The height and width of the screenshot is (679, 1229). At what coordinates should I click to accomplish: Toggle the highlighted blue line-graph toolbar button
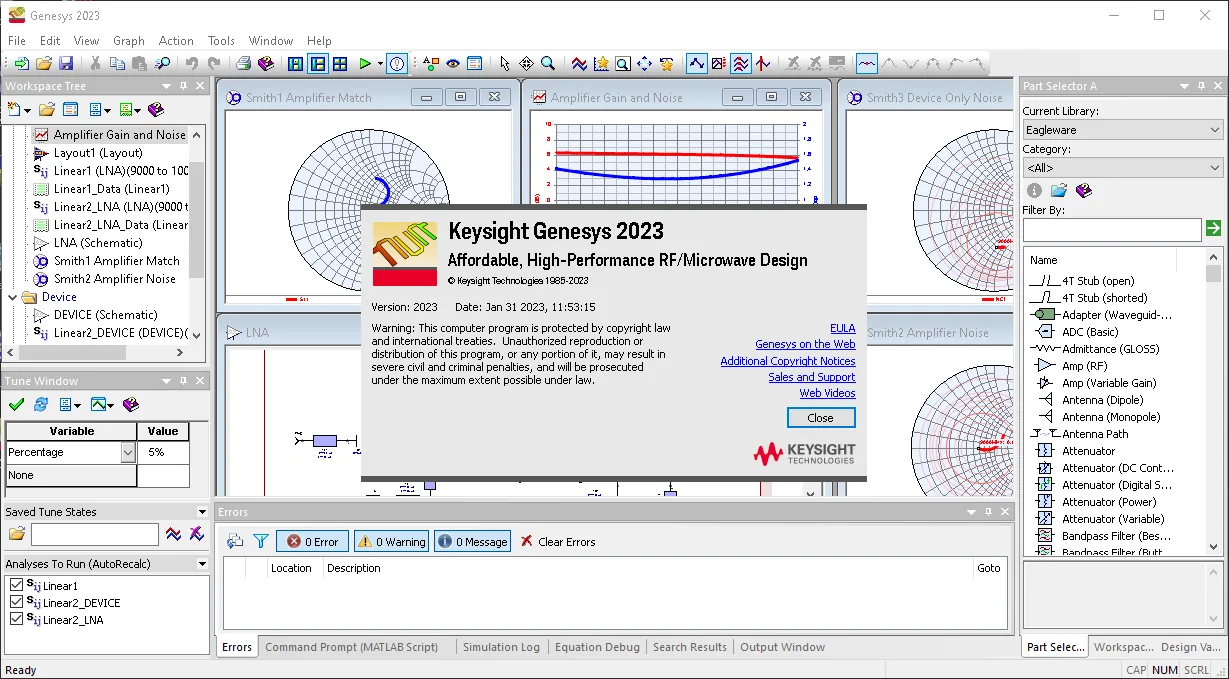[x=697, y=64]
